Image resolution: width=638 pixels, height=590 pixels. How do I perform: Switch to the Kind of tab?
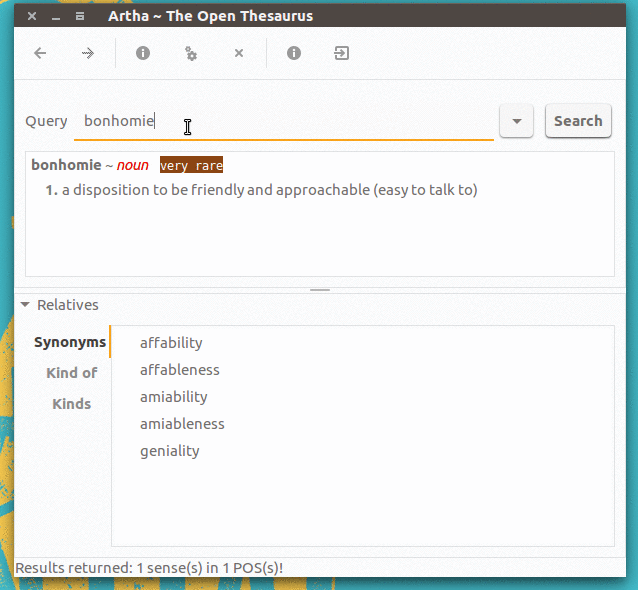71,373
